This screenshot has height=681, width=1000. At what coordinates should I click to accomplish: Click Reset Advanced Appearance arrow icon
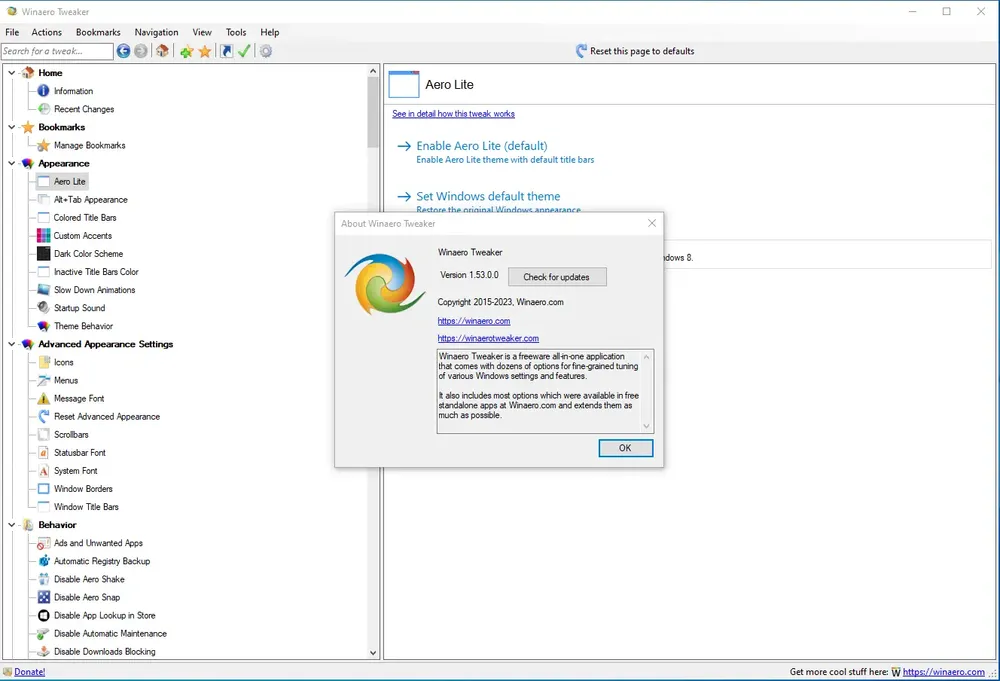43,416
